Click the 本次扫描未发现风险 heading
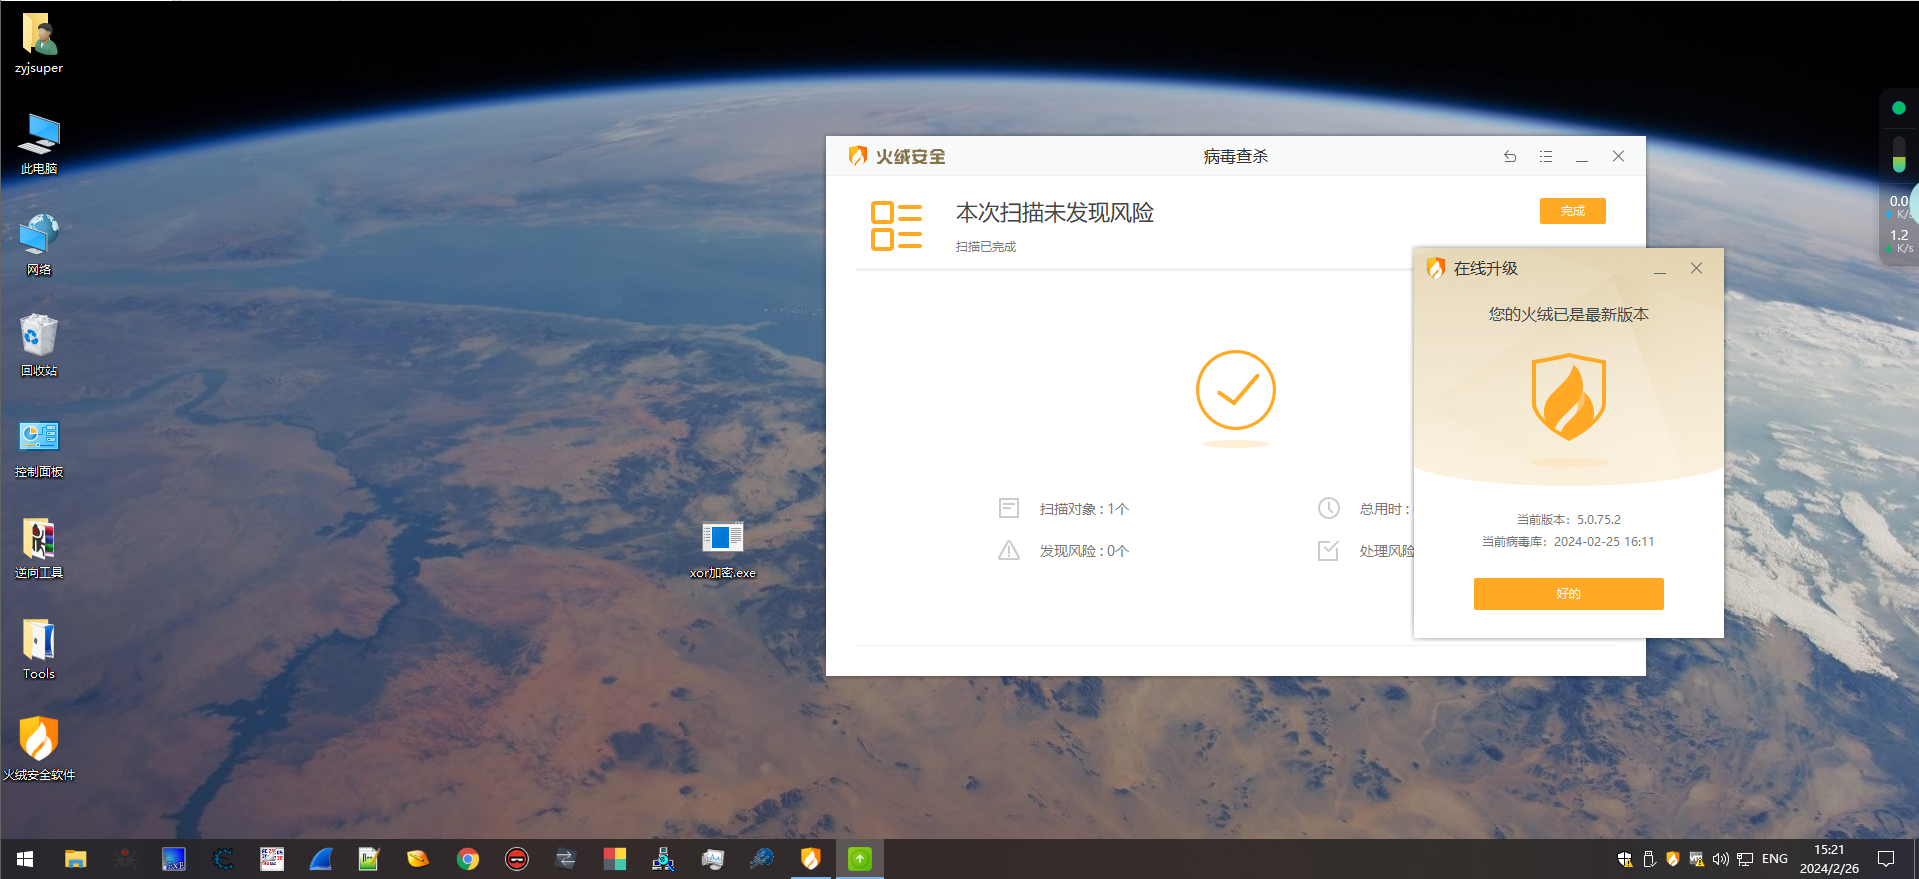 pos(1055,213)
